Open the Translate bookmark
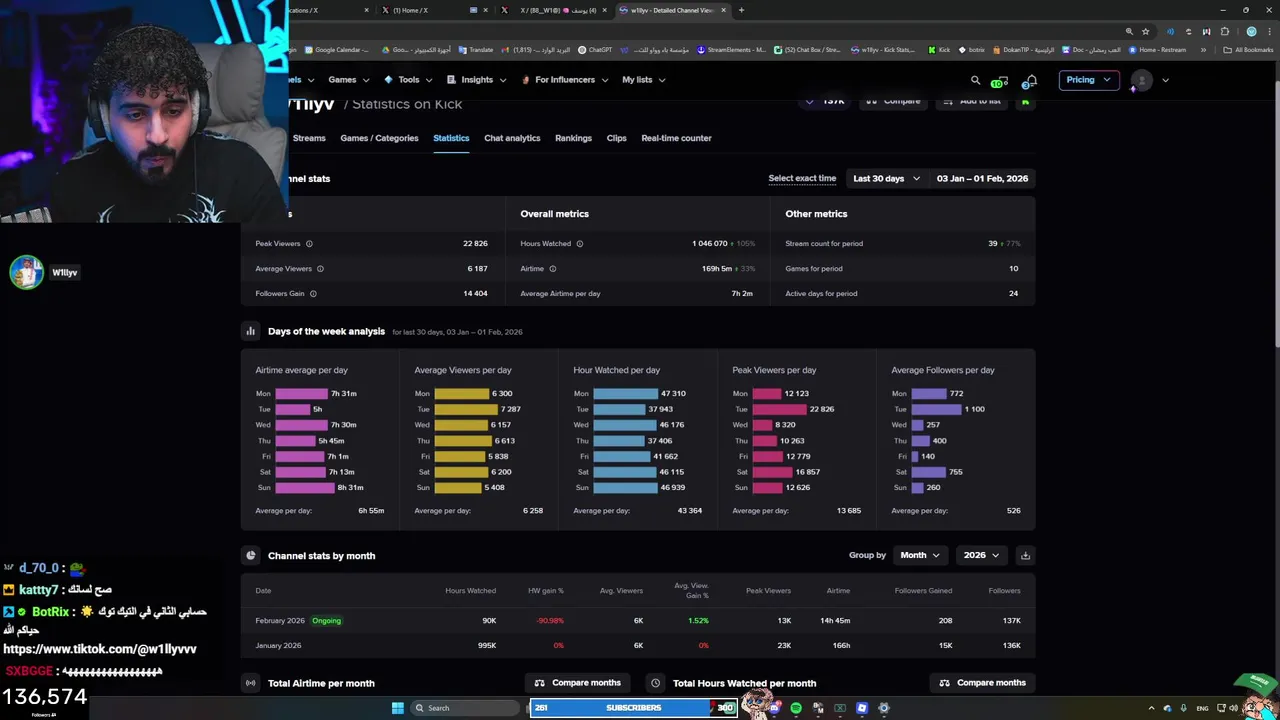This screenshot has width=1280, height=720. [x=475, y=50]
